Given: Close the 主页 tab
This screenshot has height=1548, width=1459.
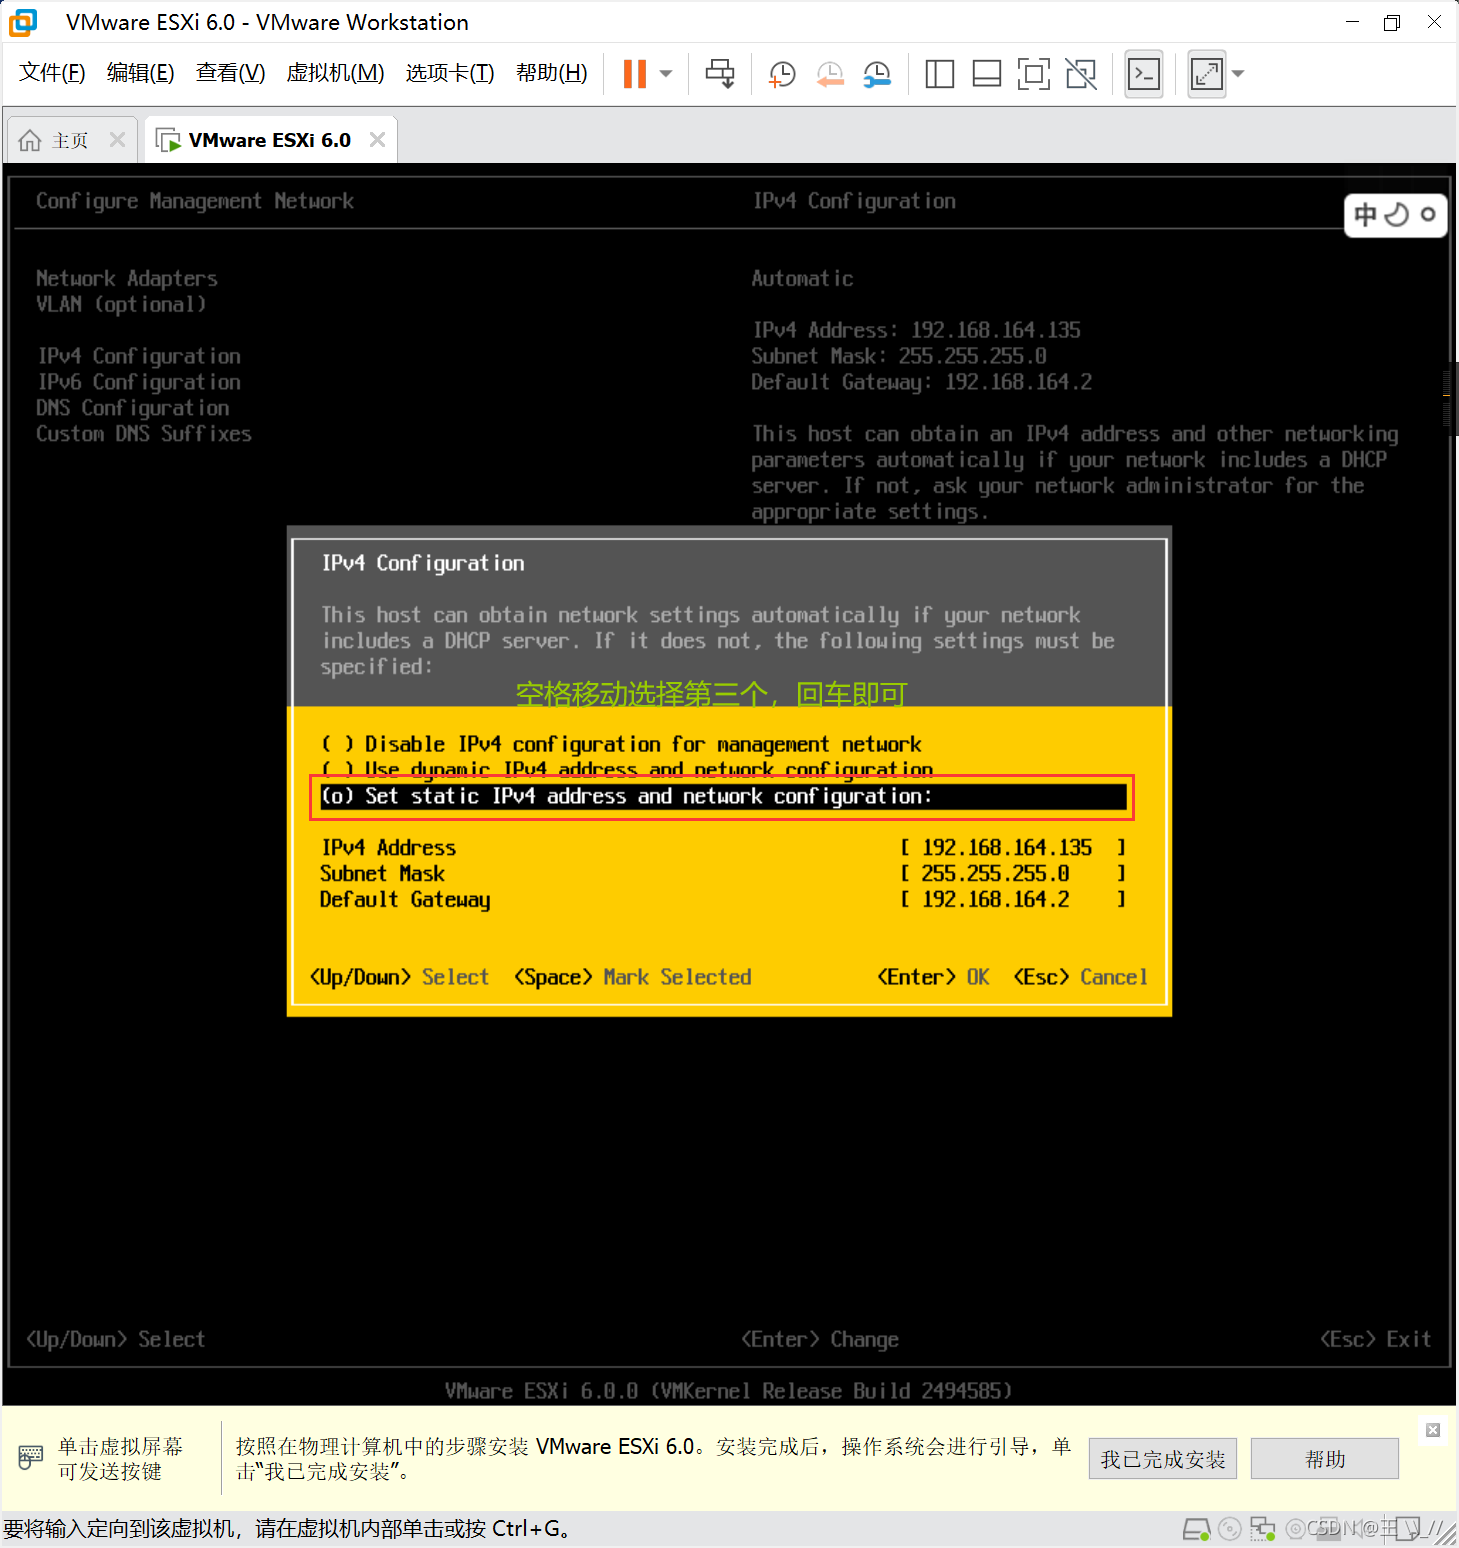Looking at the screenshot, I should click(x=117, y=140).
